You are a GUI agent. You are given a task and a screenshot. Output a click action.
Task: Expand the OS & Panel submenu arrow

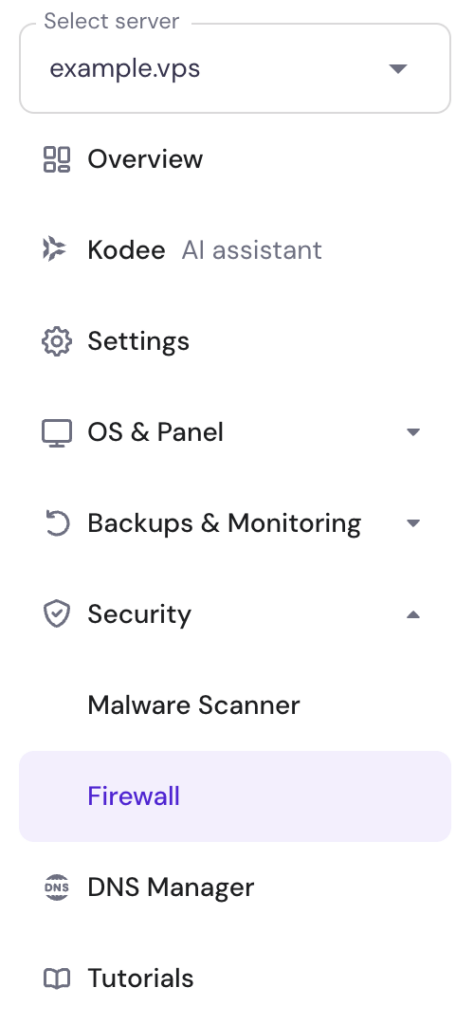point(413,432)
